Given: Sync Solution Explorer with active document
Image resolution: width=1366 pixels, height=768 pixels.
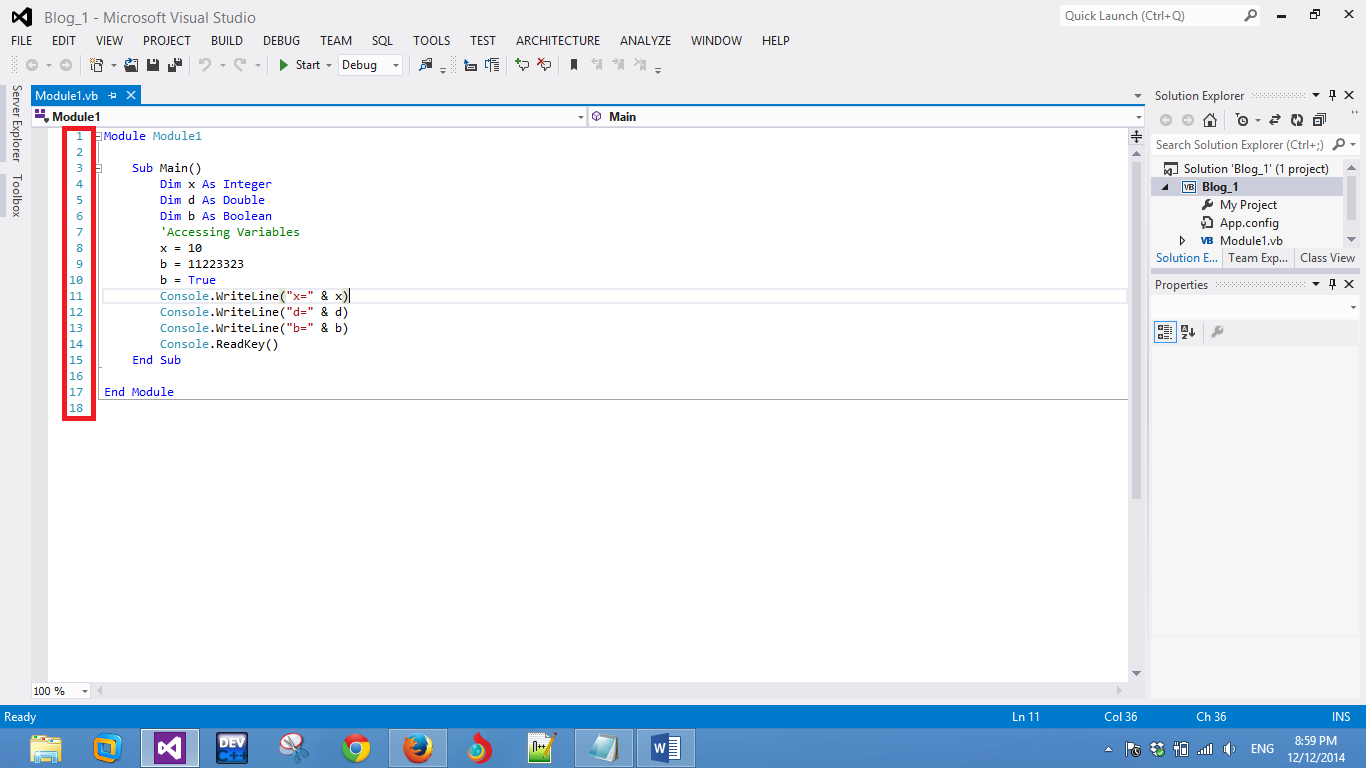Looking at the screenshot, I should point(1275,119).
